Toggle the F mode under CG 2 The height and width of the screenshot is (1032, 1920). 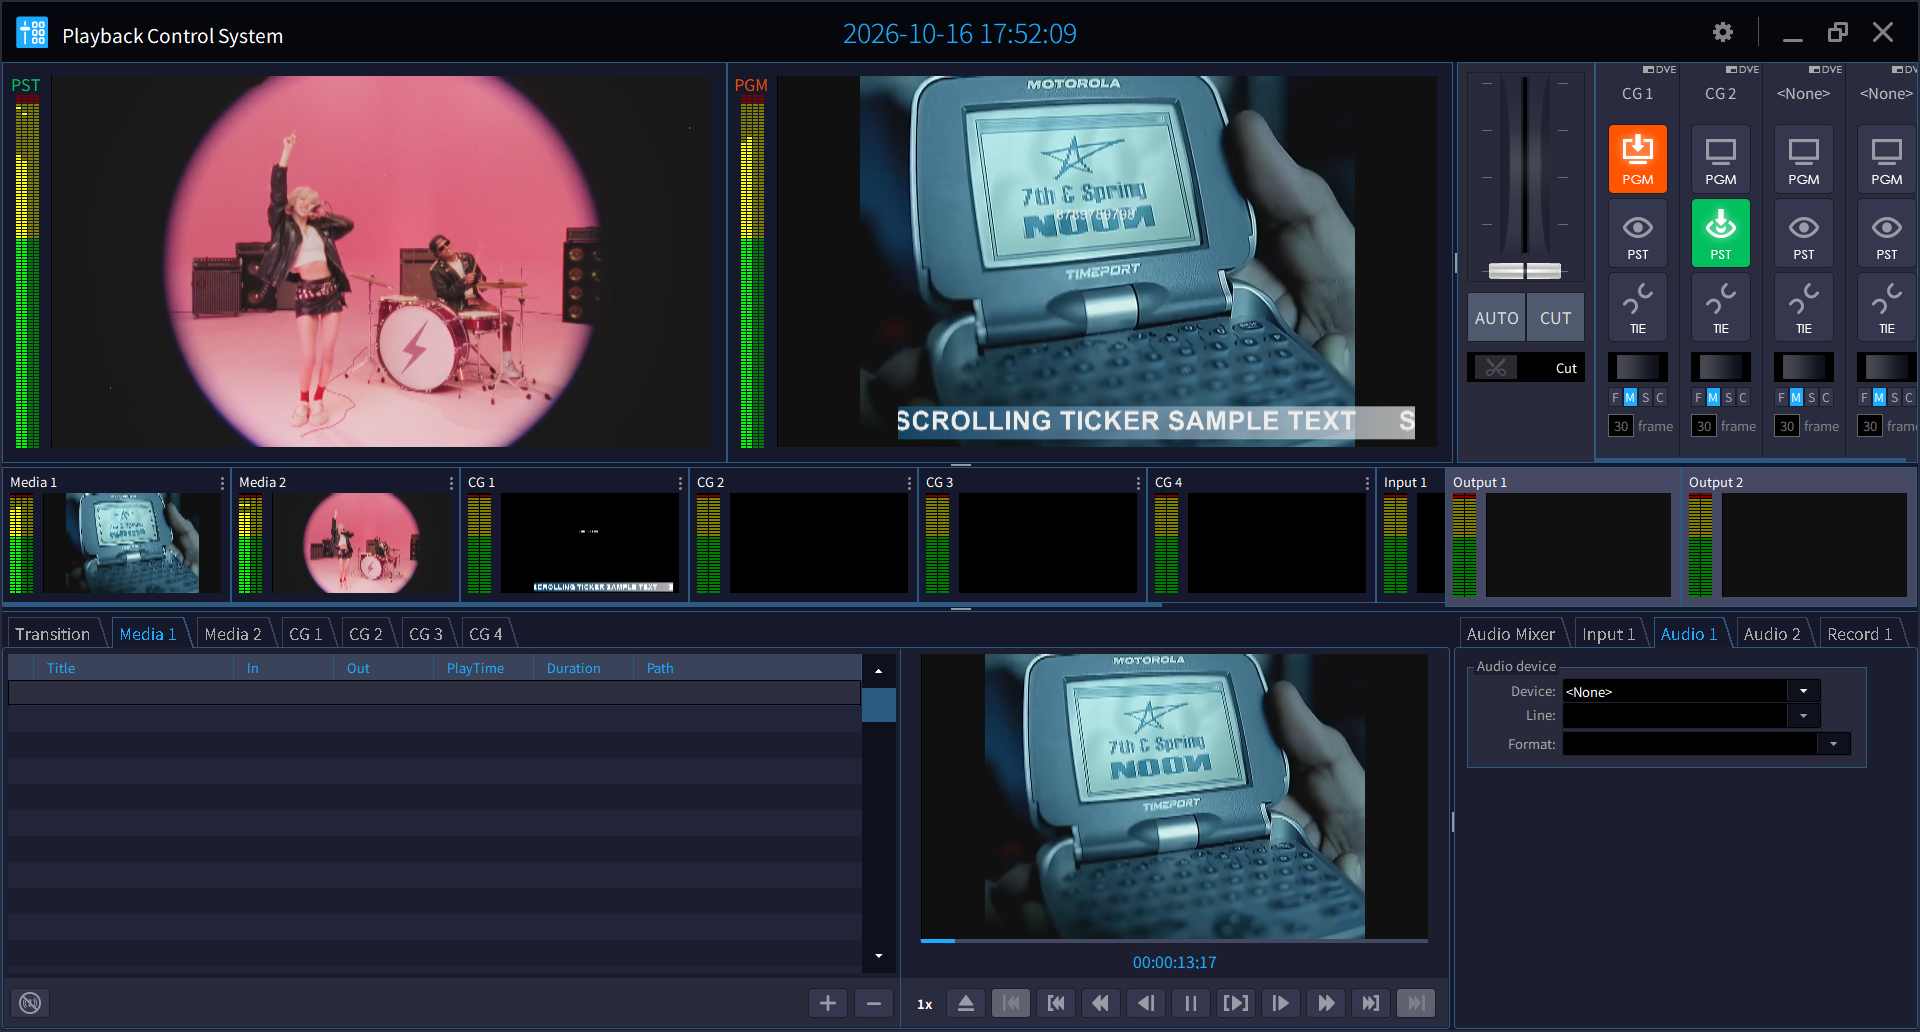coord(1698,398)
